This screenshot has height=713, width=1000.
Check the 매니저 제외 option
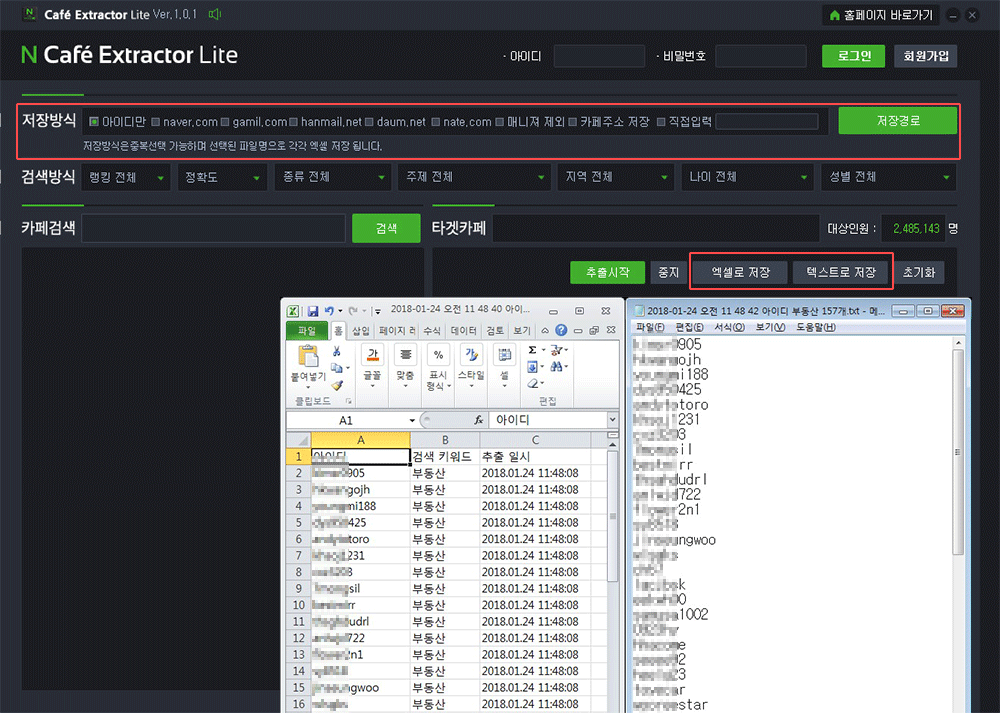[499, 122]
